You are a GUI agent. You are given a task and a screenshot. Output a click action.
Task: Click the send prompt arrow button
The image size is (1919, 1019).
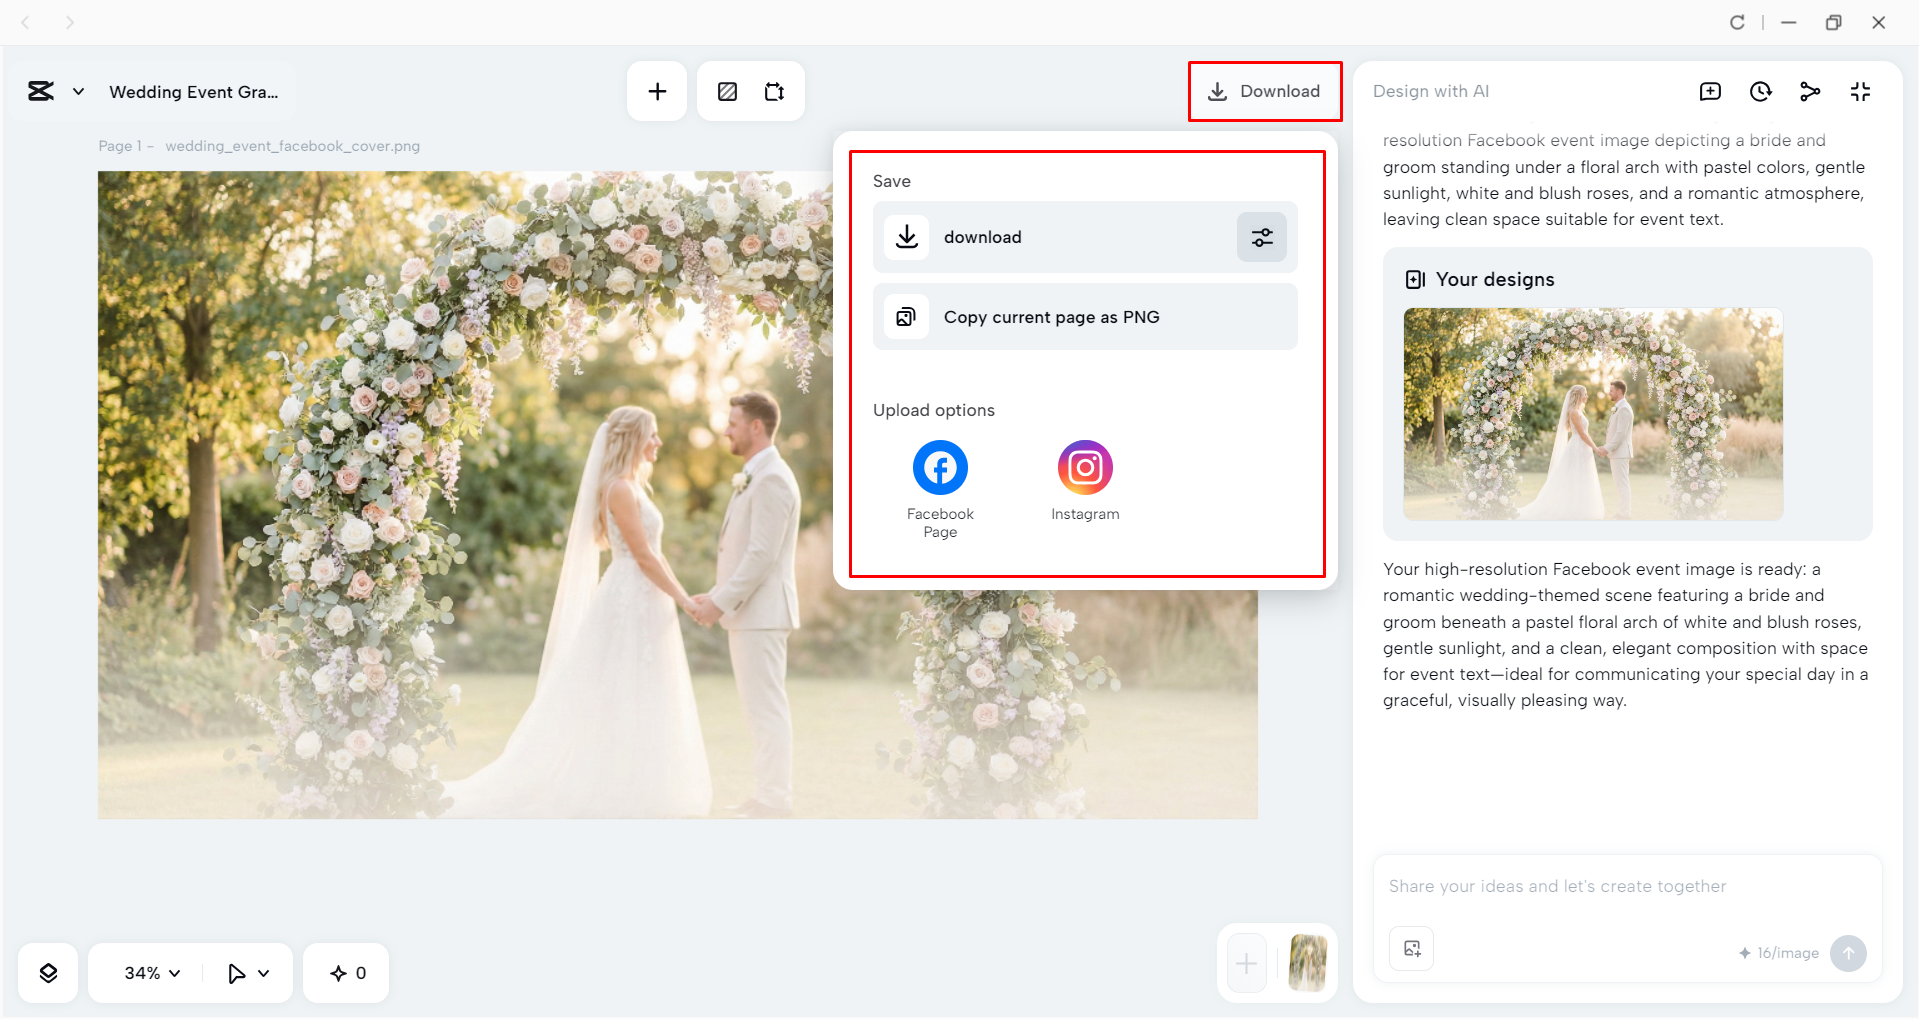coord(1848,953)
